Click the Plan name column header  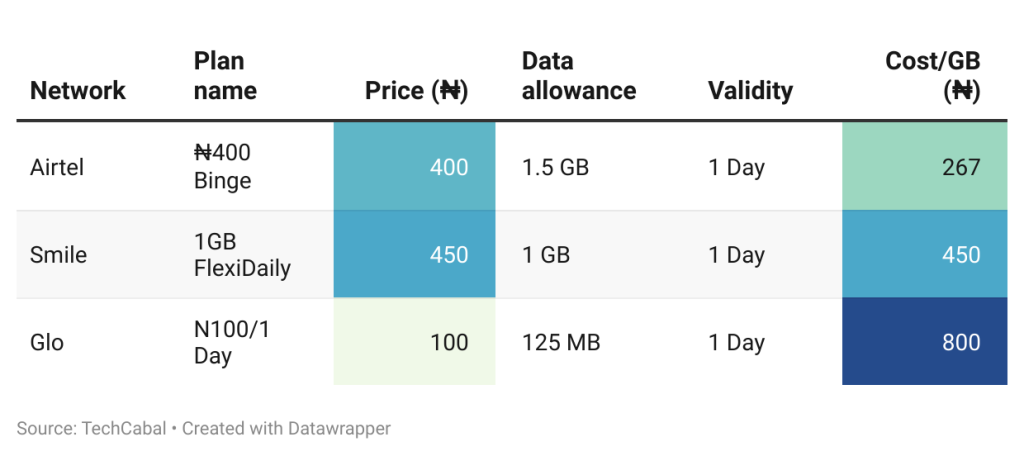click(x=225, y=76)
